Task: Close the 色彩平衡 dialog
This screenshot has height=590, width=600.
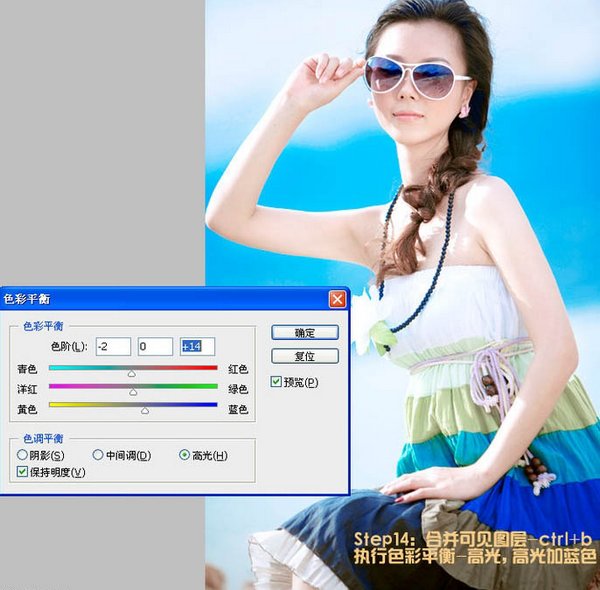Action: pos(337,299)
